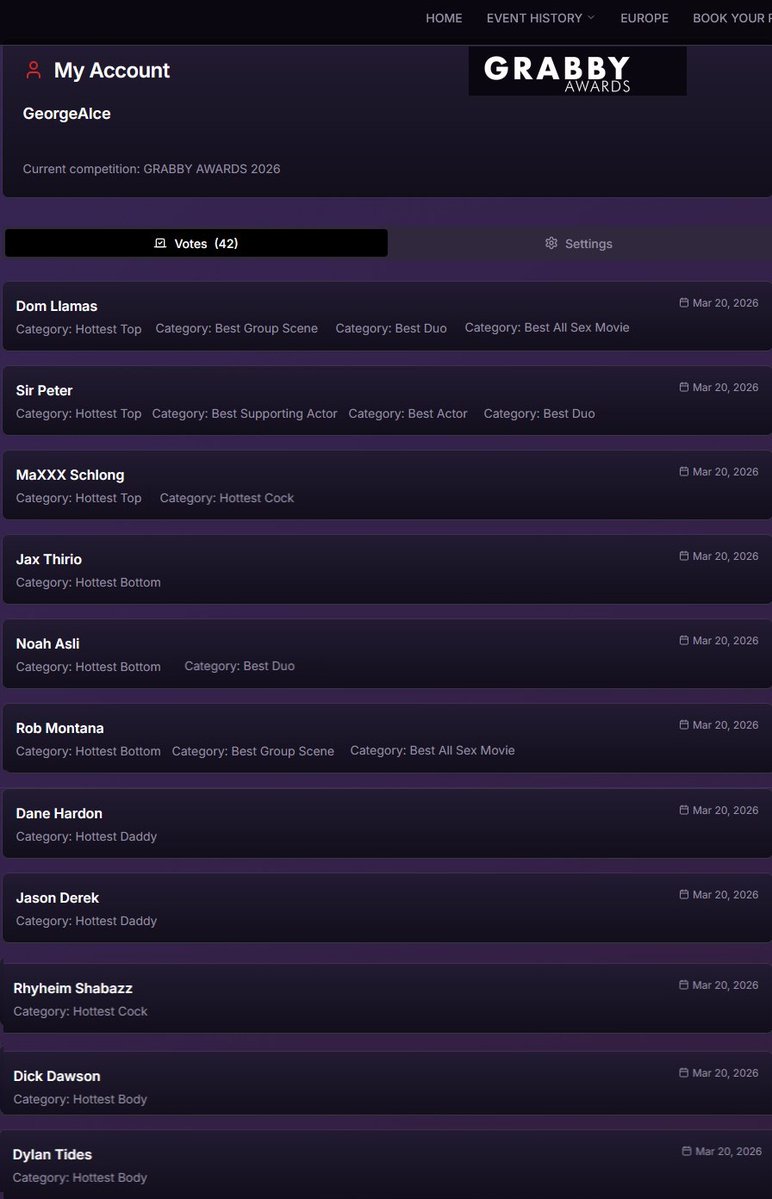Select the Rhyheim Shabazz name

(x=73, y=988)
